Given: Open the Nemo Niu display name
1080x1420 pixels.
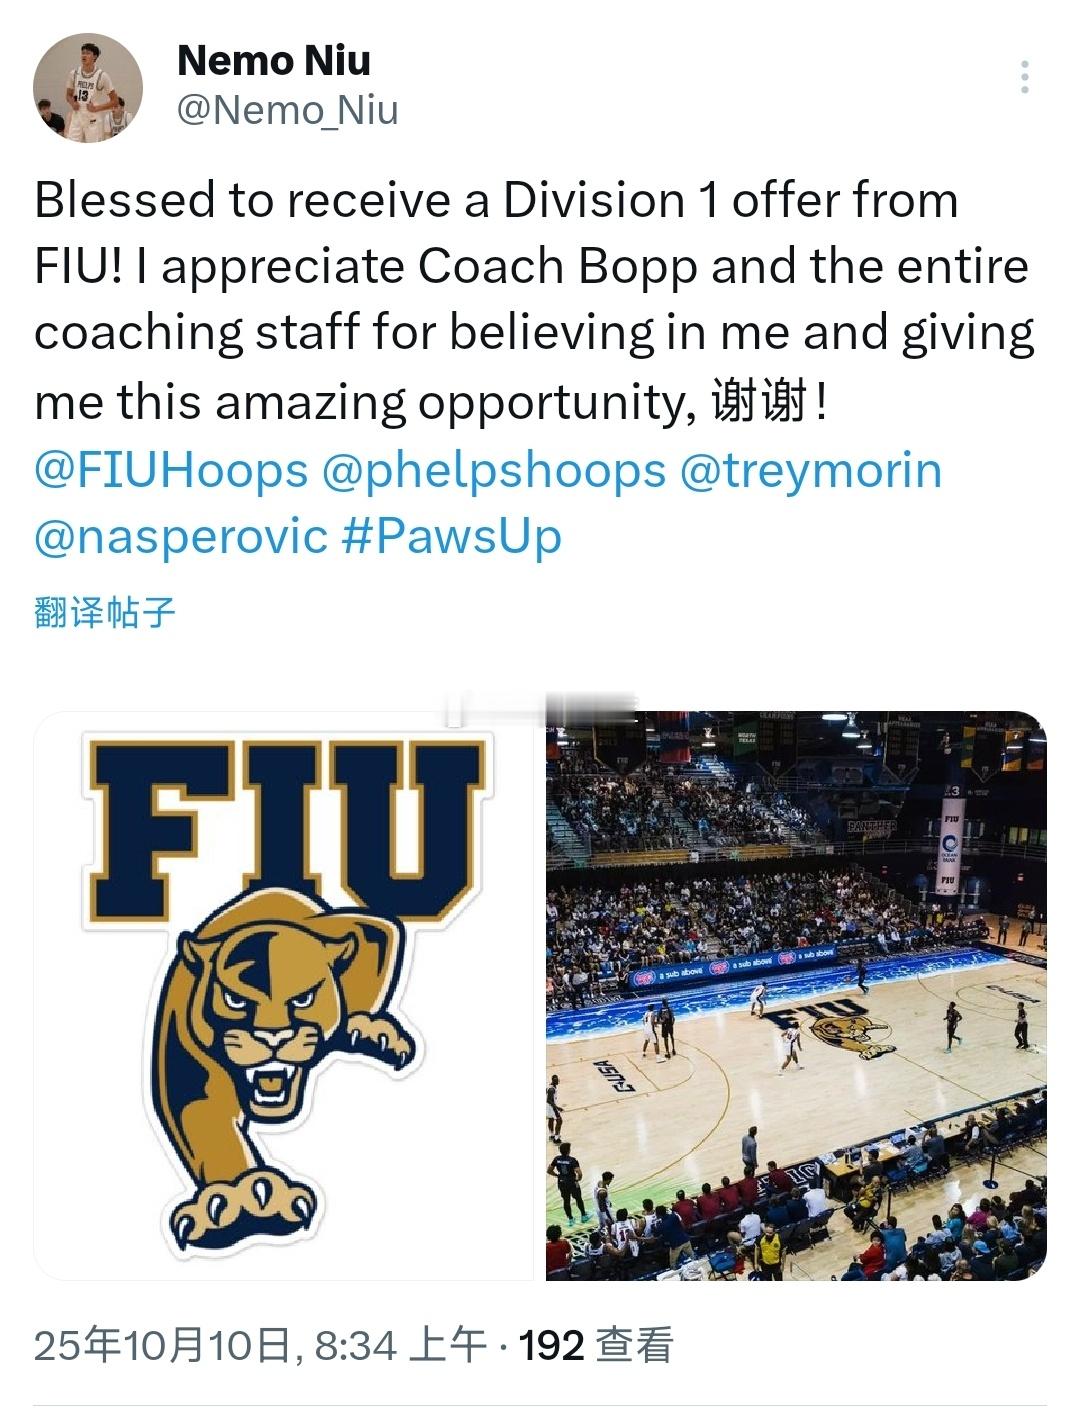Looking at the screenshot, I should tap(273, 60).
